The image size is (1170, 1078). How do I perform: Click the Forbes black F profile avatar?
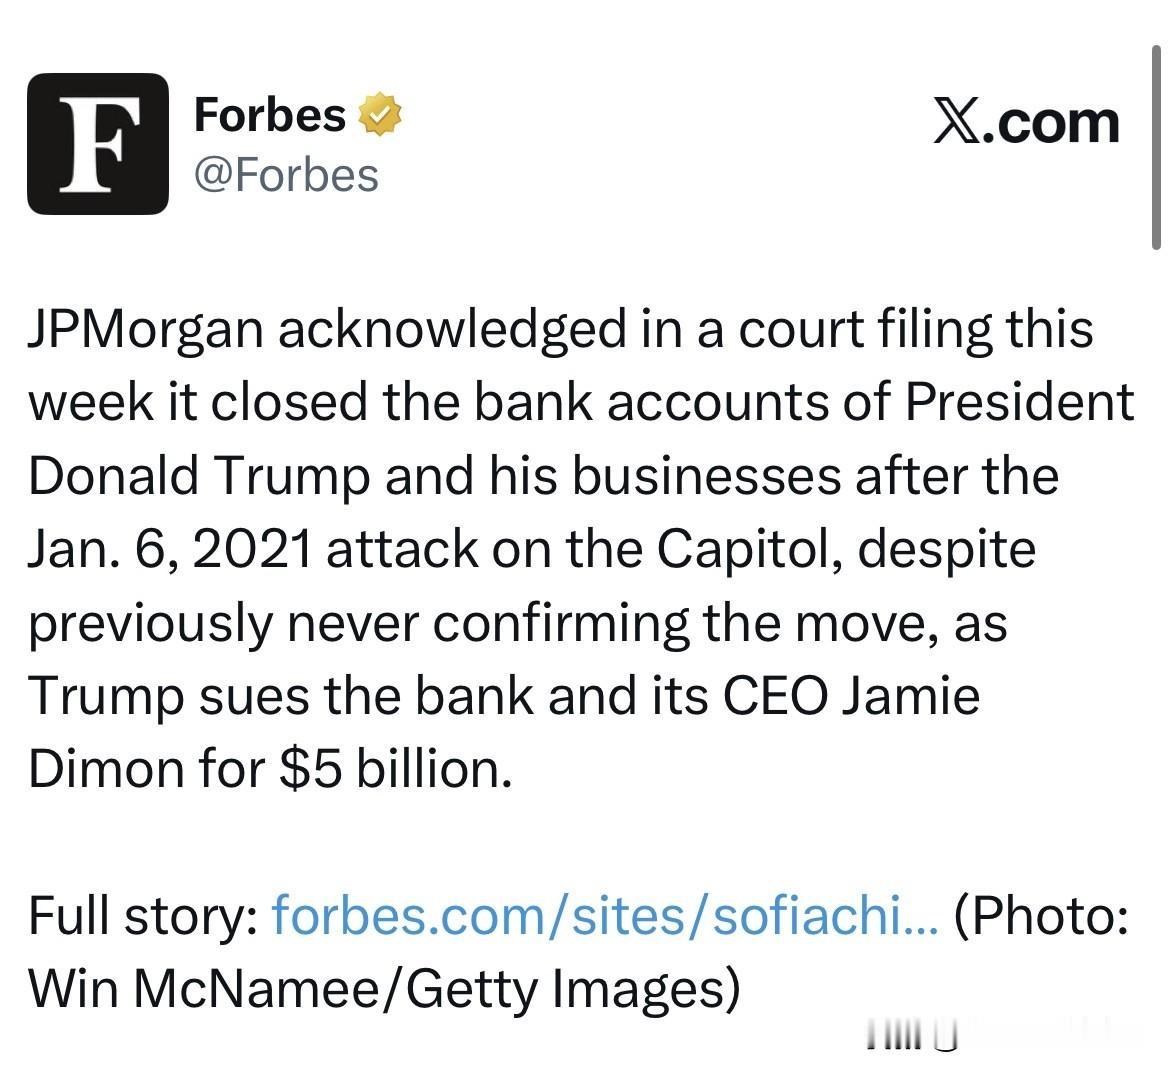[x=97, y=144]
